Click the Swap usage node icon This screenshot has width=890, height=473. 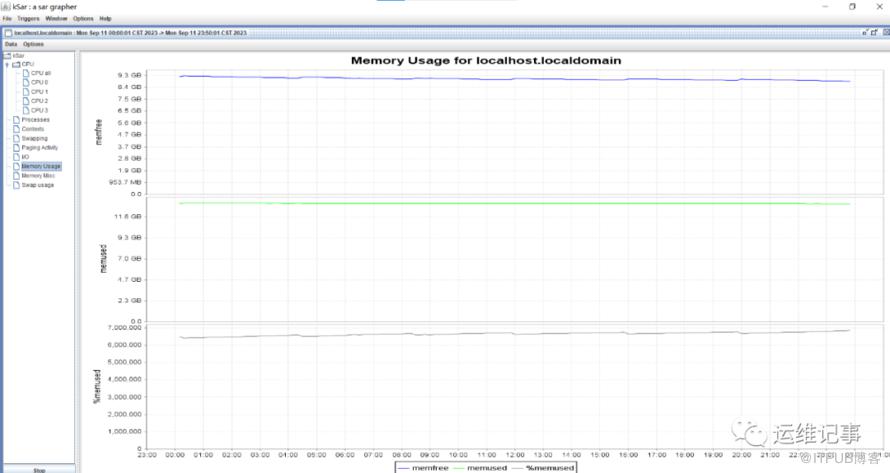tap(16, 185)
